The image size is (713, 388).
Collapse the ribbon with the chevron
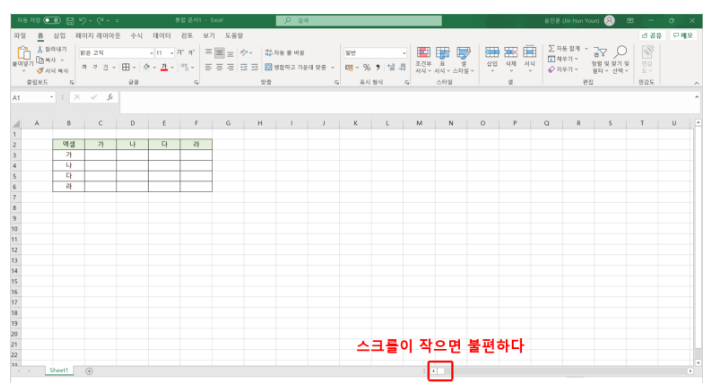click(x=696, y=83)
